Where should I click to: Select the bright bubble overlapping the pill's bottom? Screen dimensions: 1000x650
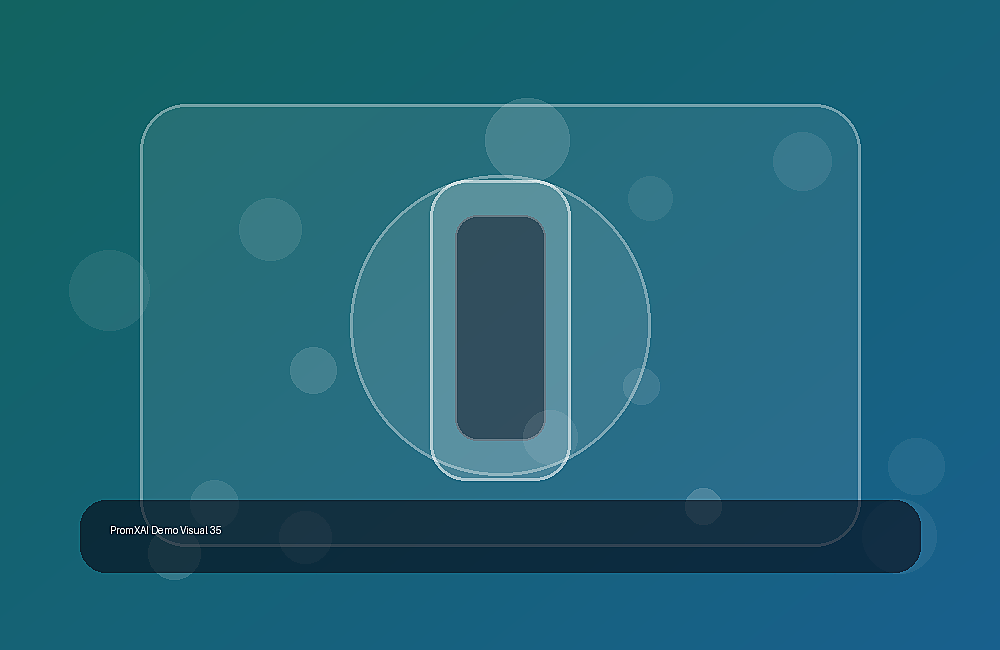550,438
